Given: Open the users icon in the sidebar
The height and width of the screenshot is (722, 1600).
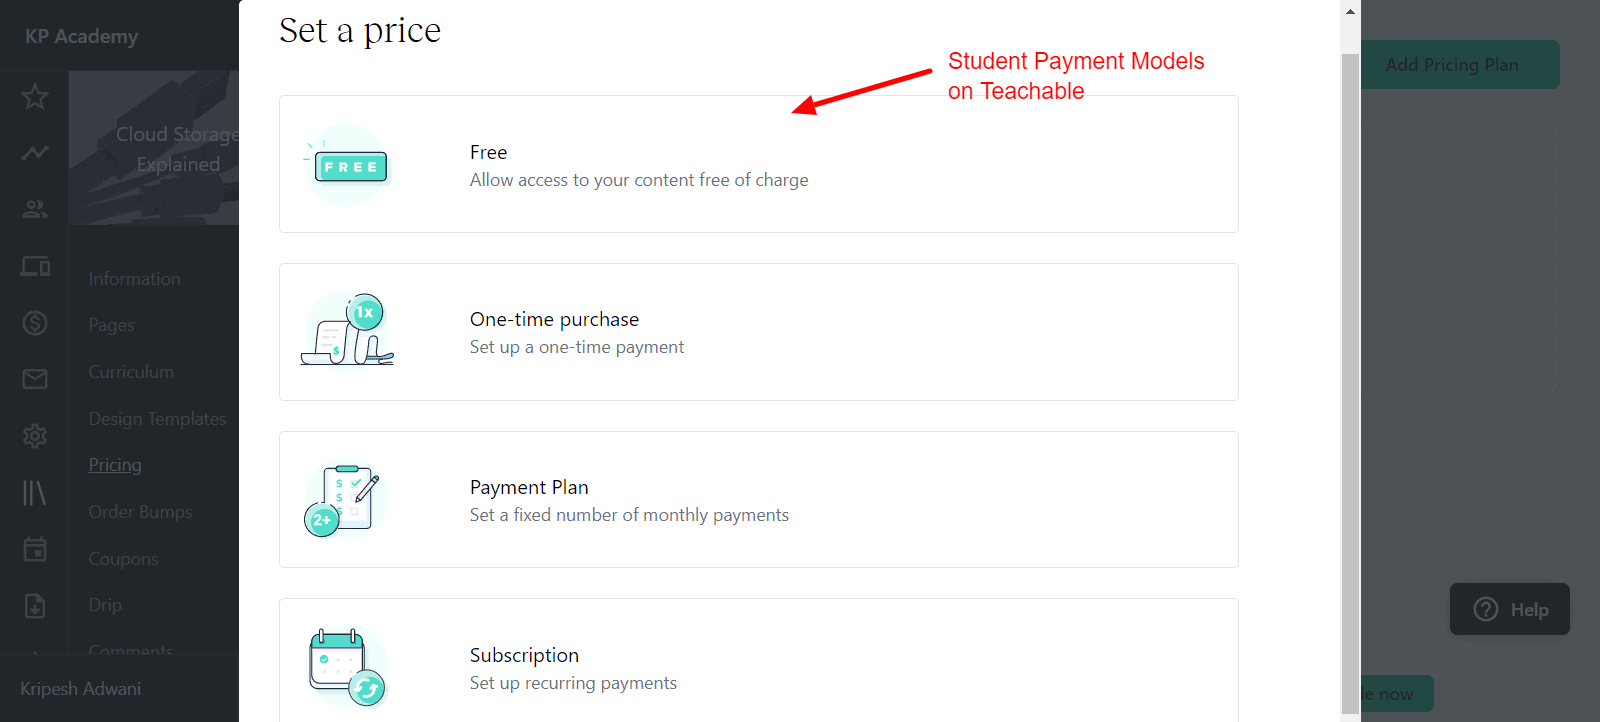Looking at the screenshot, I should tap(35, 209).
